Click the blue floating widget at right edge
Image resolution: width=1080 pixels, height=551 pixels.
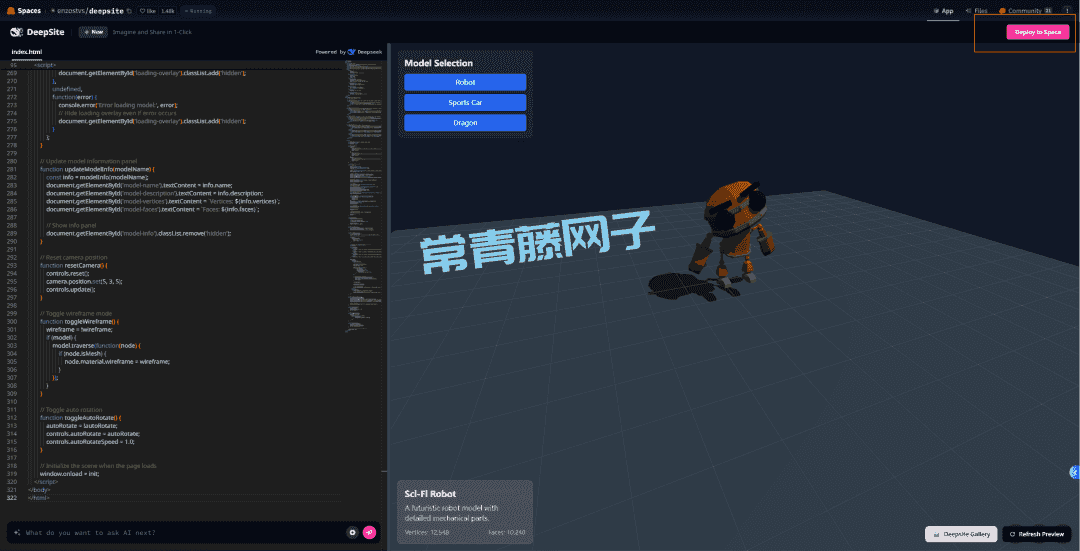[1074, 472]
